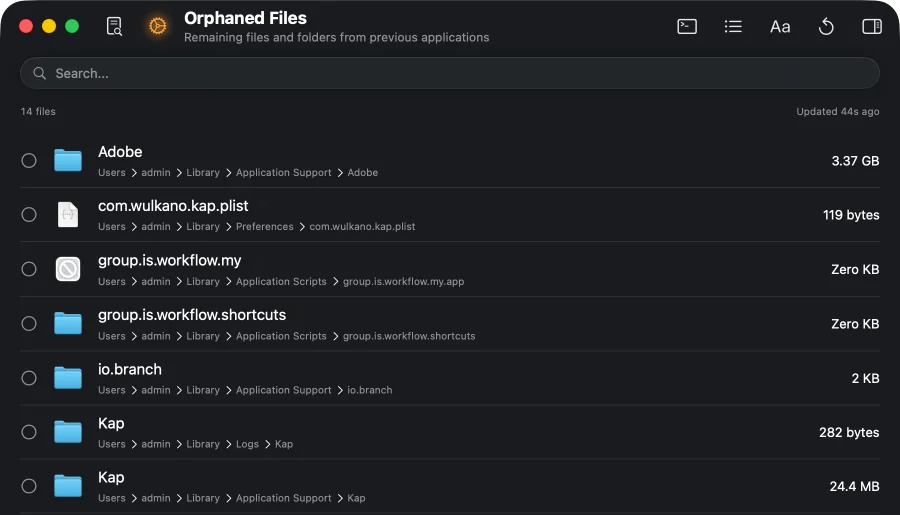The height and width of the screenshot is (515, 900).
Task: Click the group.is.workflow.my title
Action: pos(169,260)
